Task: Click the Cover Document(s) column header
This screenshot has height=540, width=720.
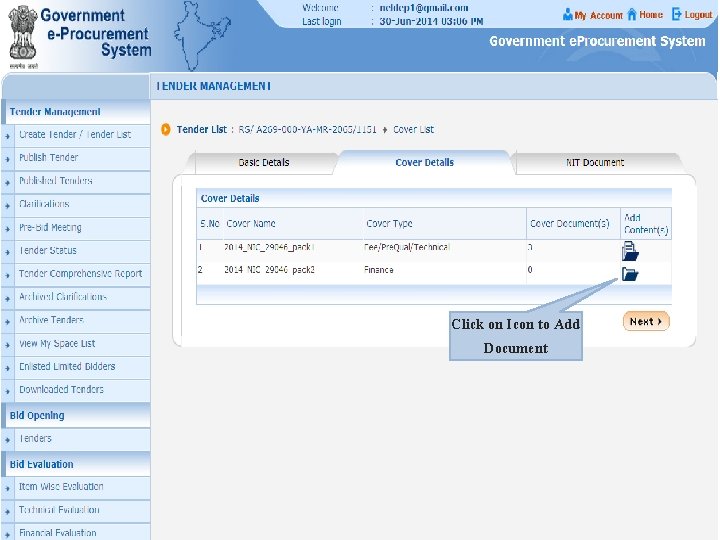Action: click(x=569, y=224)
